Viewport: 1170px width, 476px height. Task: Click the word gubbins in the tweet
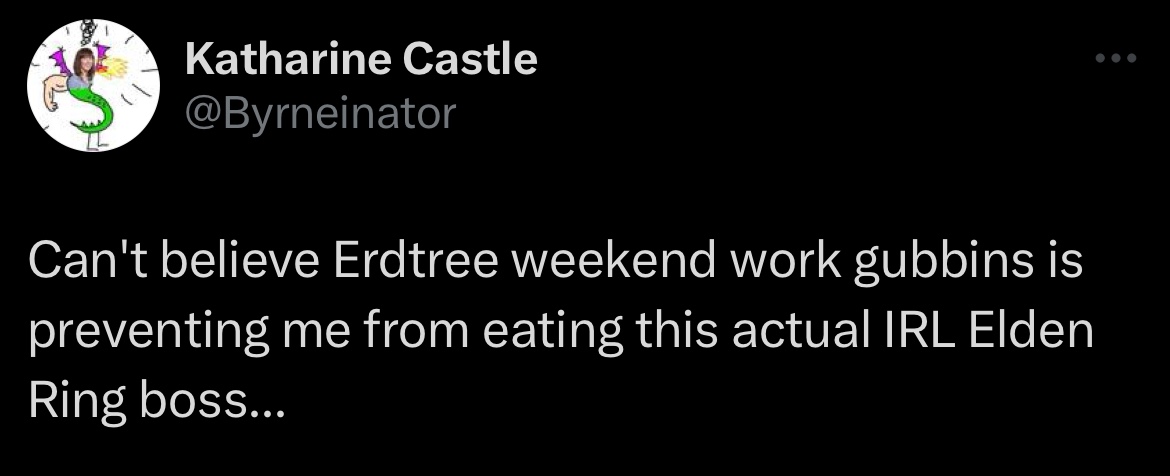coord(943,264)
